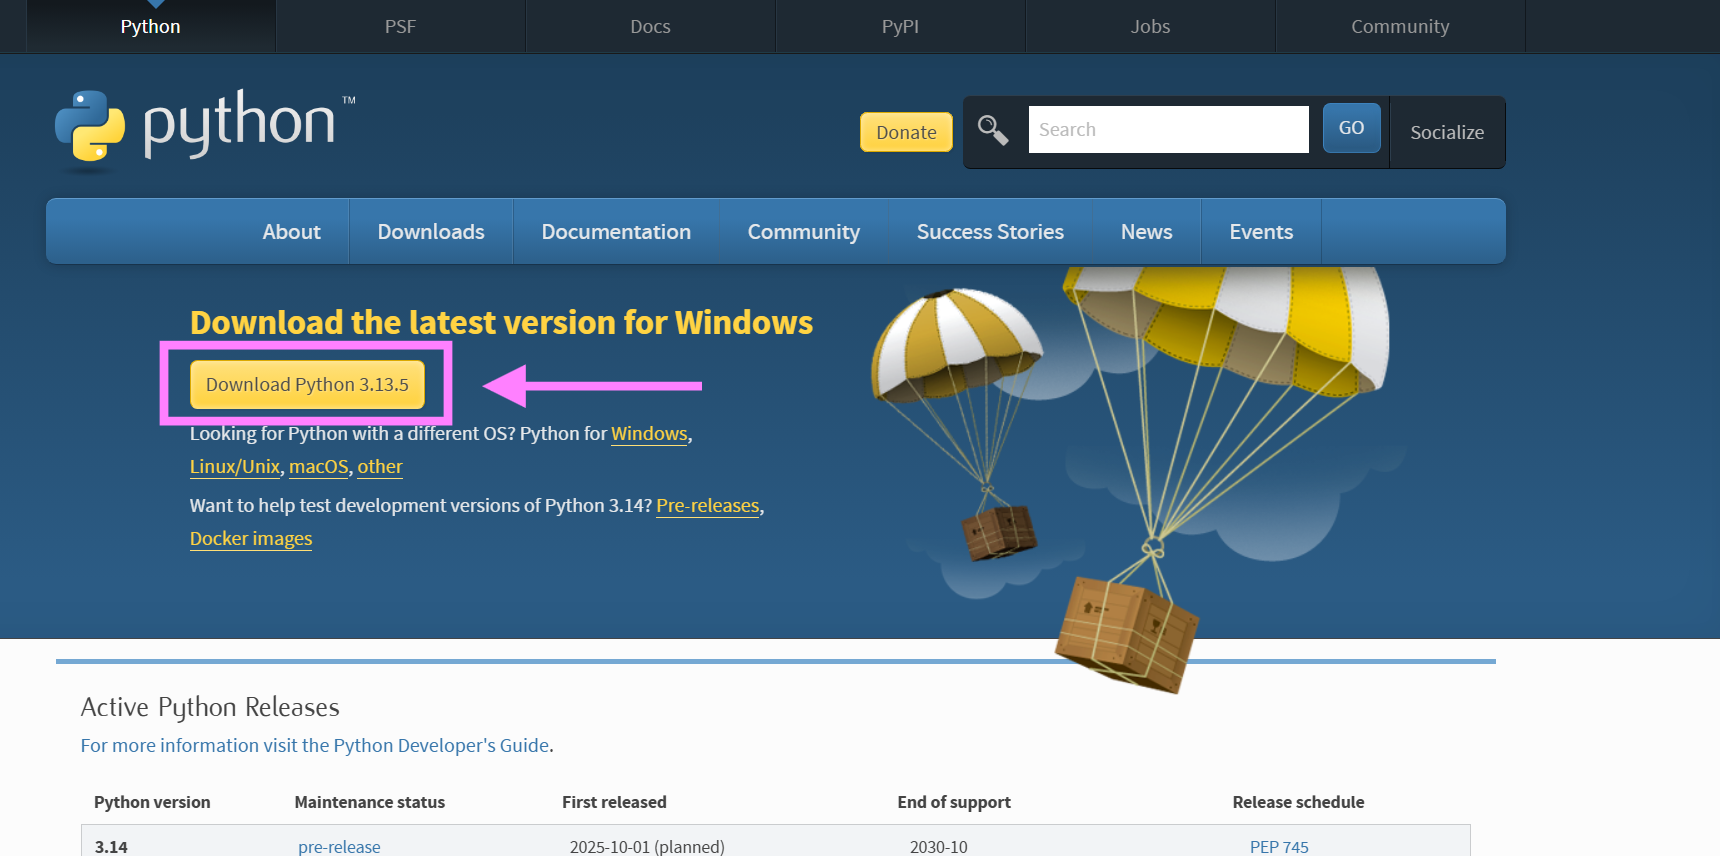Focus the Search input field

[1168, 129]
